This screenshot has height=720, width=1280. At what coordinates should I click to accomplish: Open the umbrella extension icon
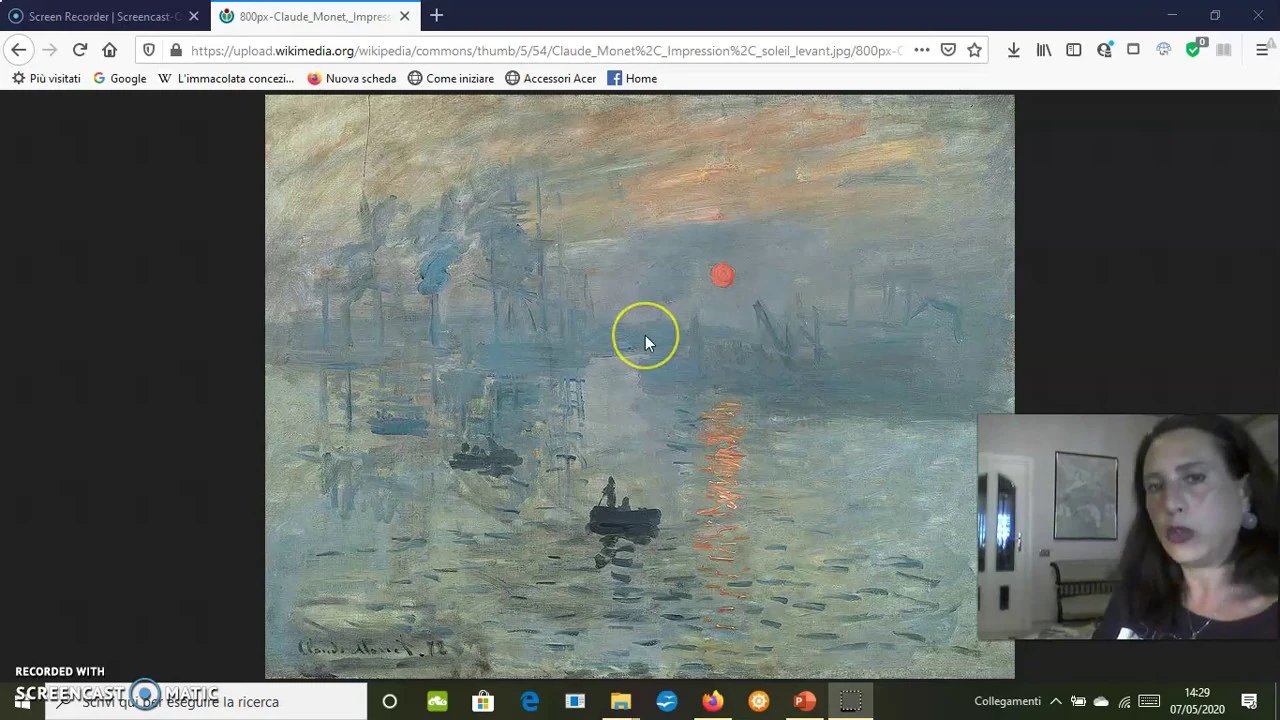point(1164,50)
